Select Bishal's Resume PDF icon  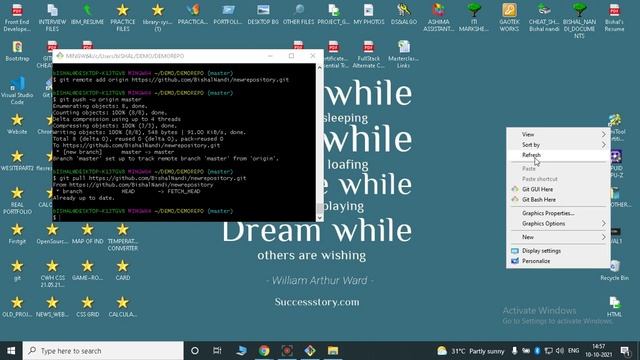tap(614, 17)
